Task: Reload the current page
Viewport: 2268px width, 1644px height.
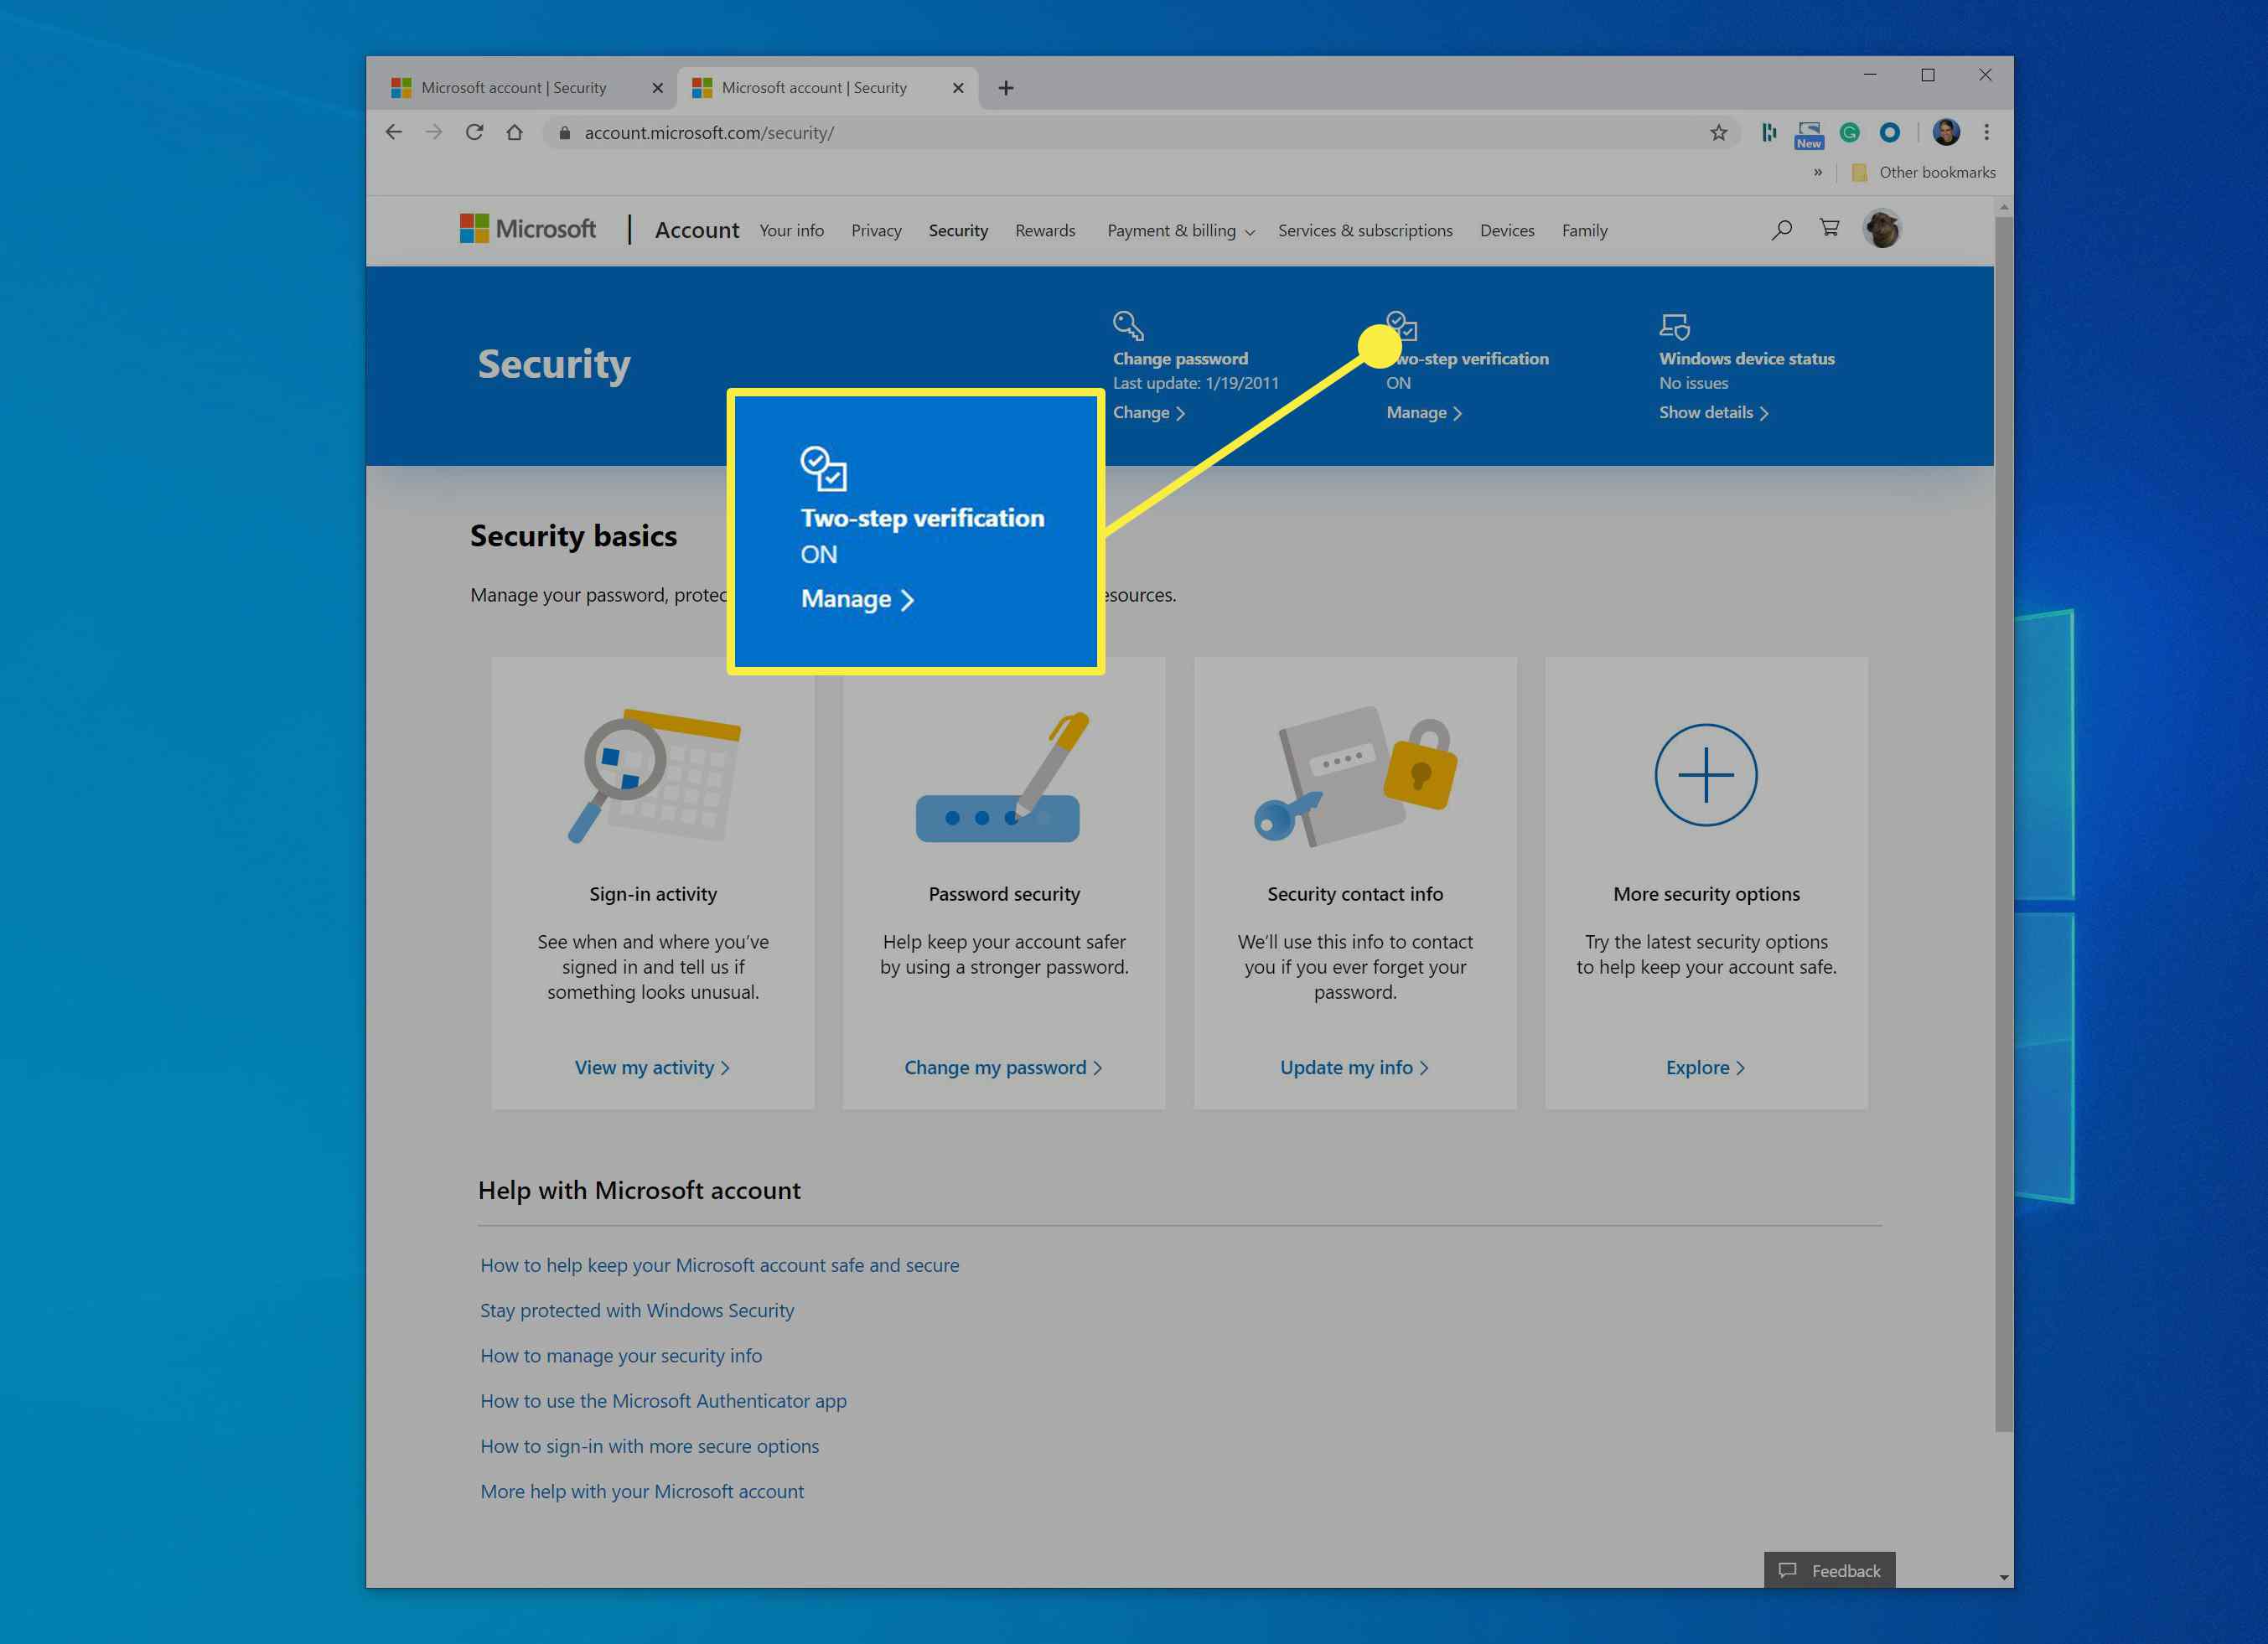Action: click(x=475, y=132)
